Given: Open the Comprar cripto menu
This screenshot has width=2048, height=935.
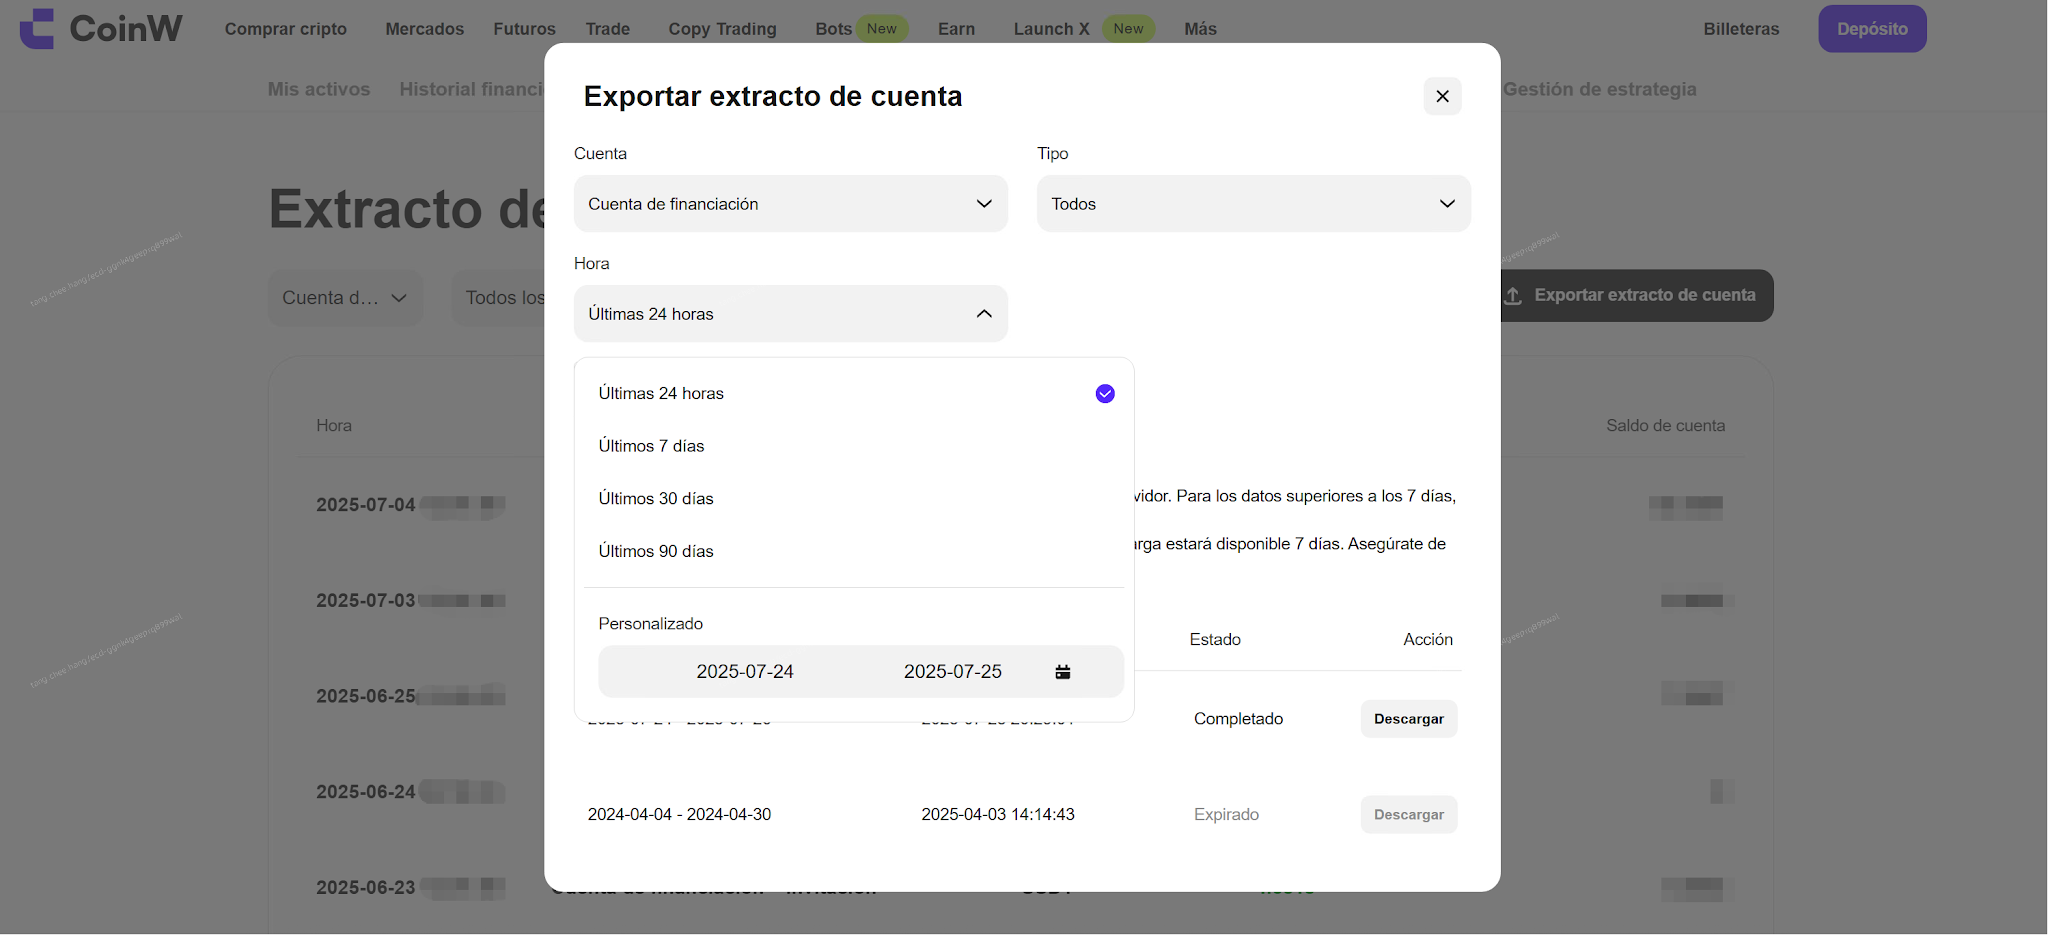Looking at the screenshot, I should [286, 29].
